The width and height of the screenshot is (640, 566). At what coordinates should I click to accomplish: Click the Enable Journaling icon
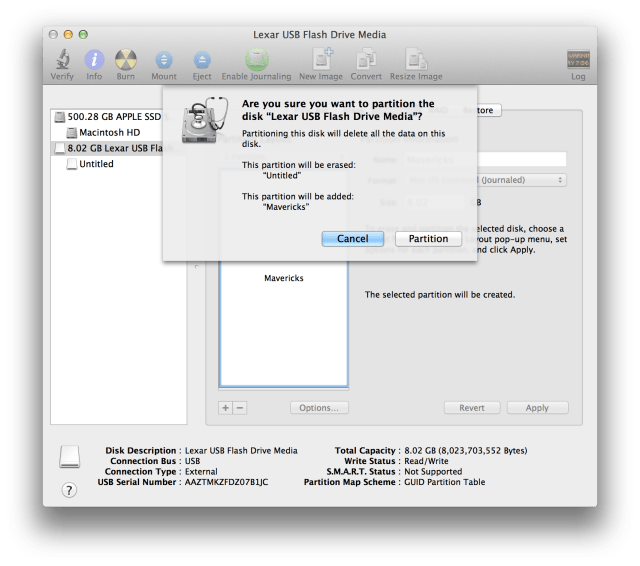click(x=256, y=60)
